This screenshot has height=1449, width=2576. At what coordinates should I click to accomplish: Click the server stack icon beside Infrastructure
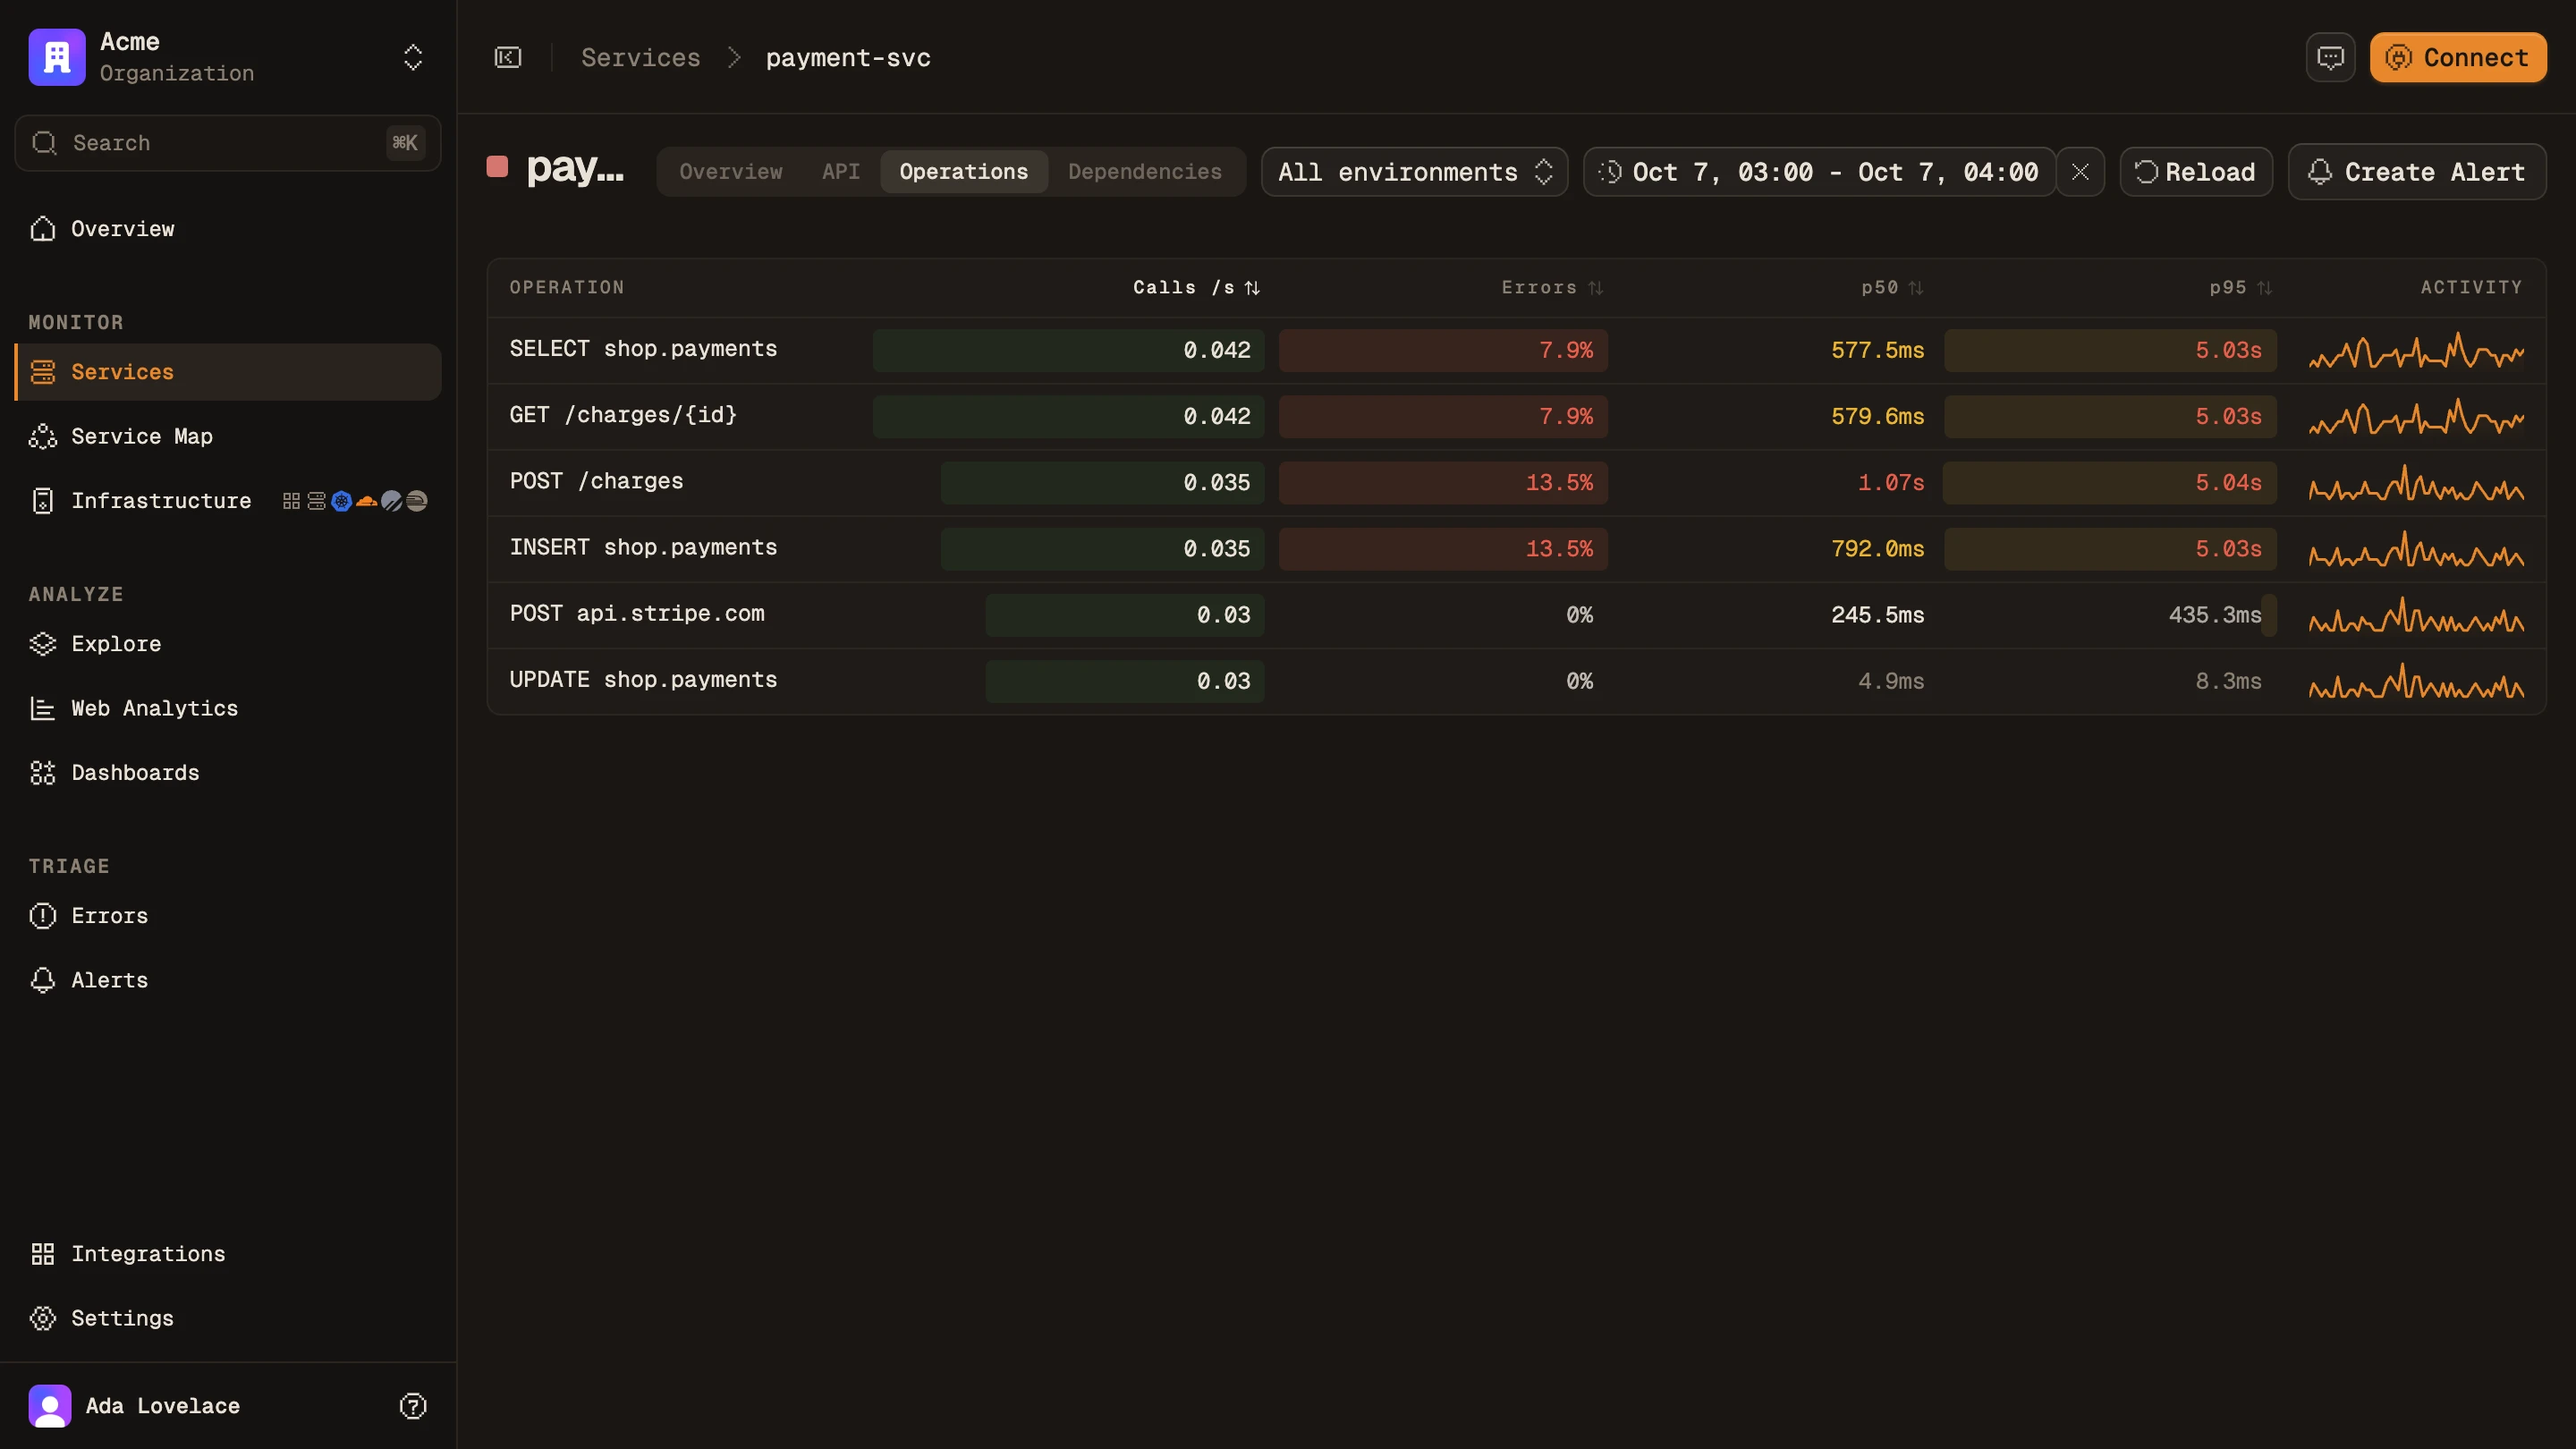(316, 501)
